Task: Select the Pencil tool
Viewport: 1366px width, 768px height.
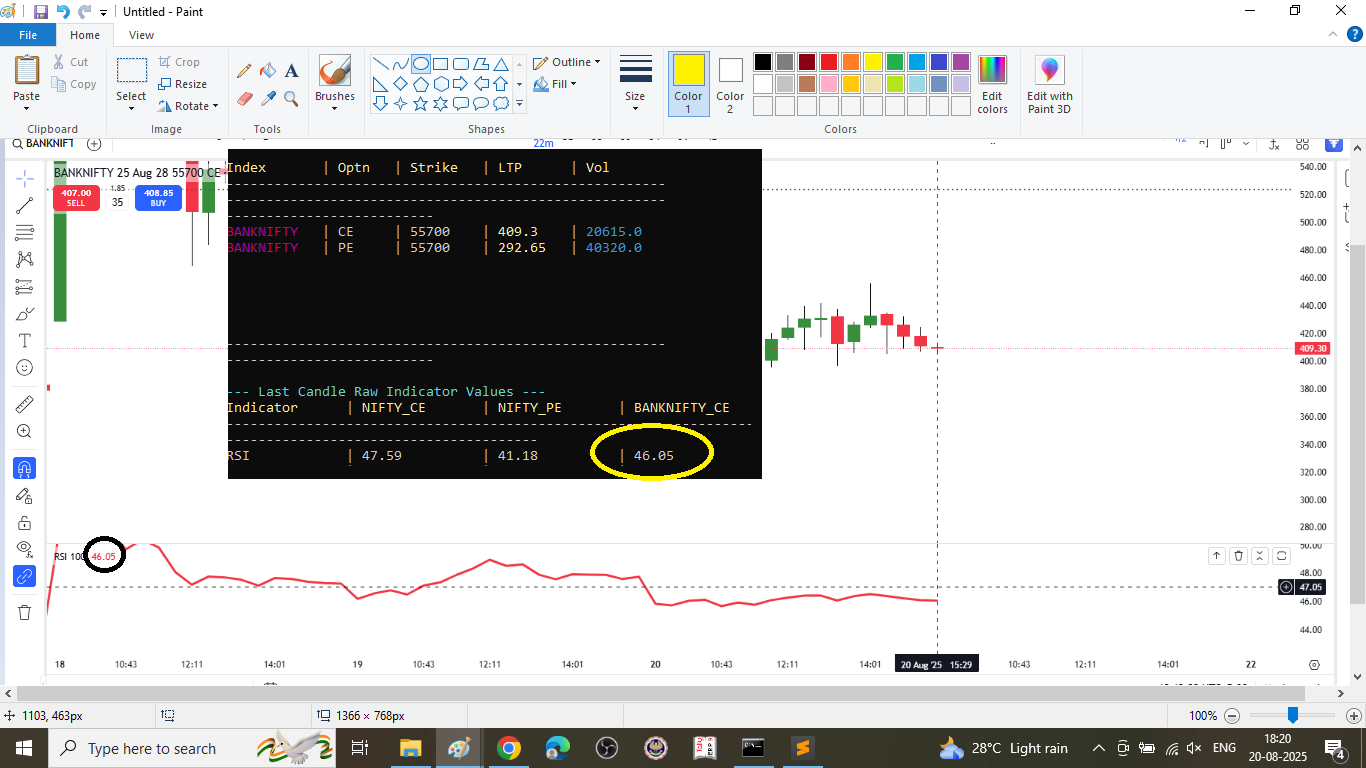Action: coord(243,71)
